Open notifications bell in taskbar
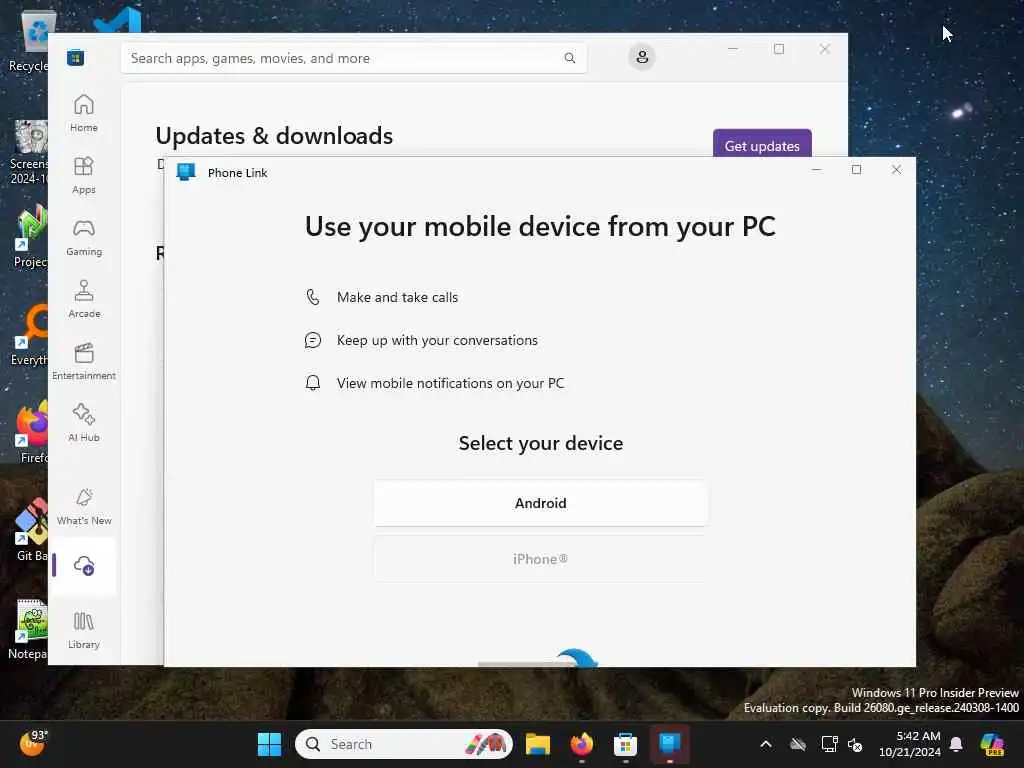Viewport: 1024px width, 768px height. (956, 744)
